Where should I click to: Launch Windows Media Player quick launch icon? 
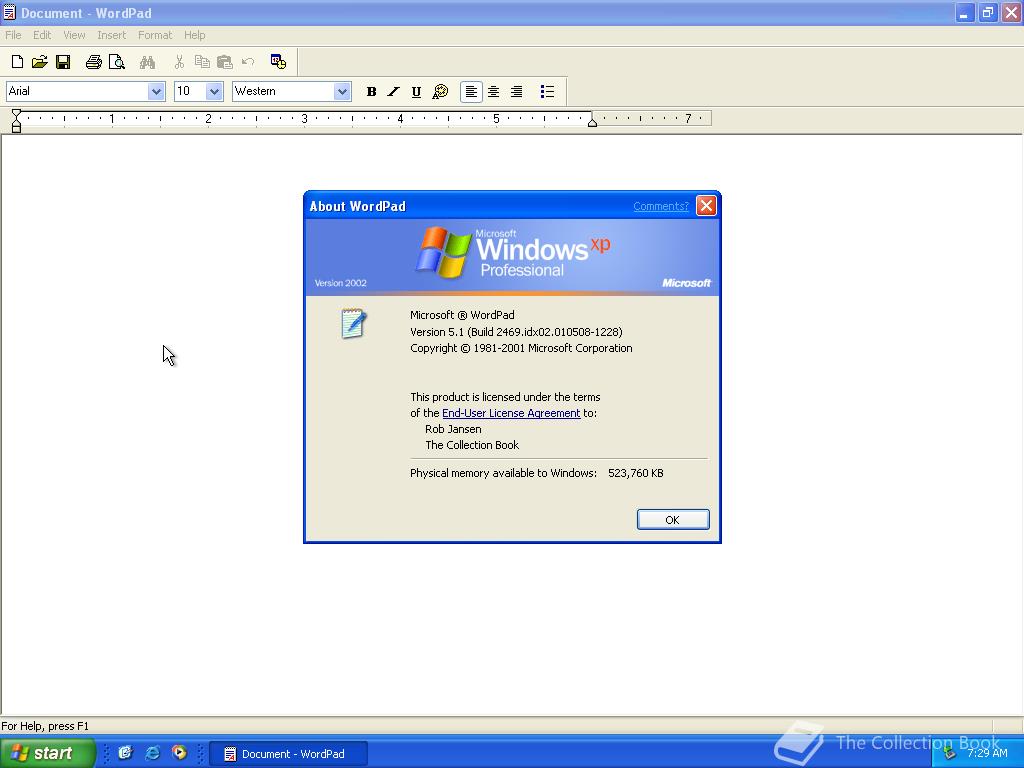pyautogui.click(x=179, y=753)
